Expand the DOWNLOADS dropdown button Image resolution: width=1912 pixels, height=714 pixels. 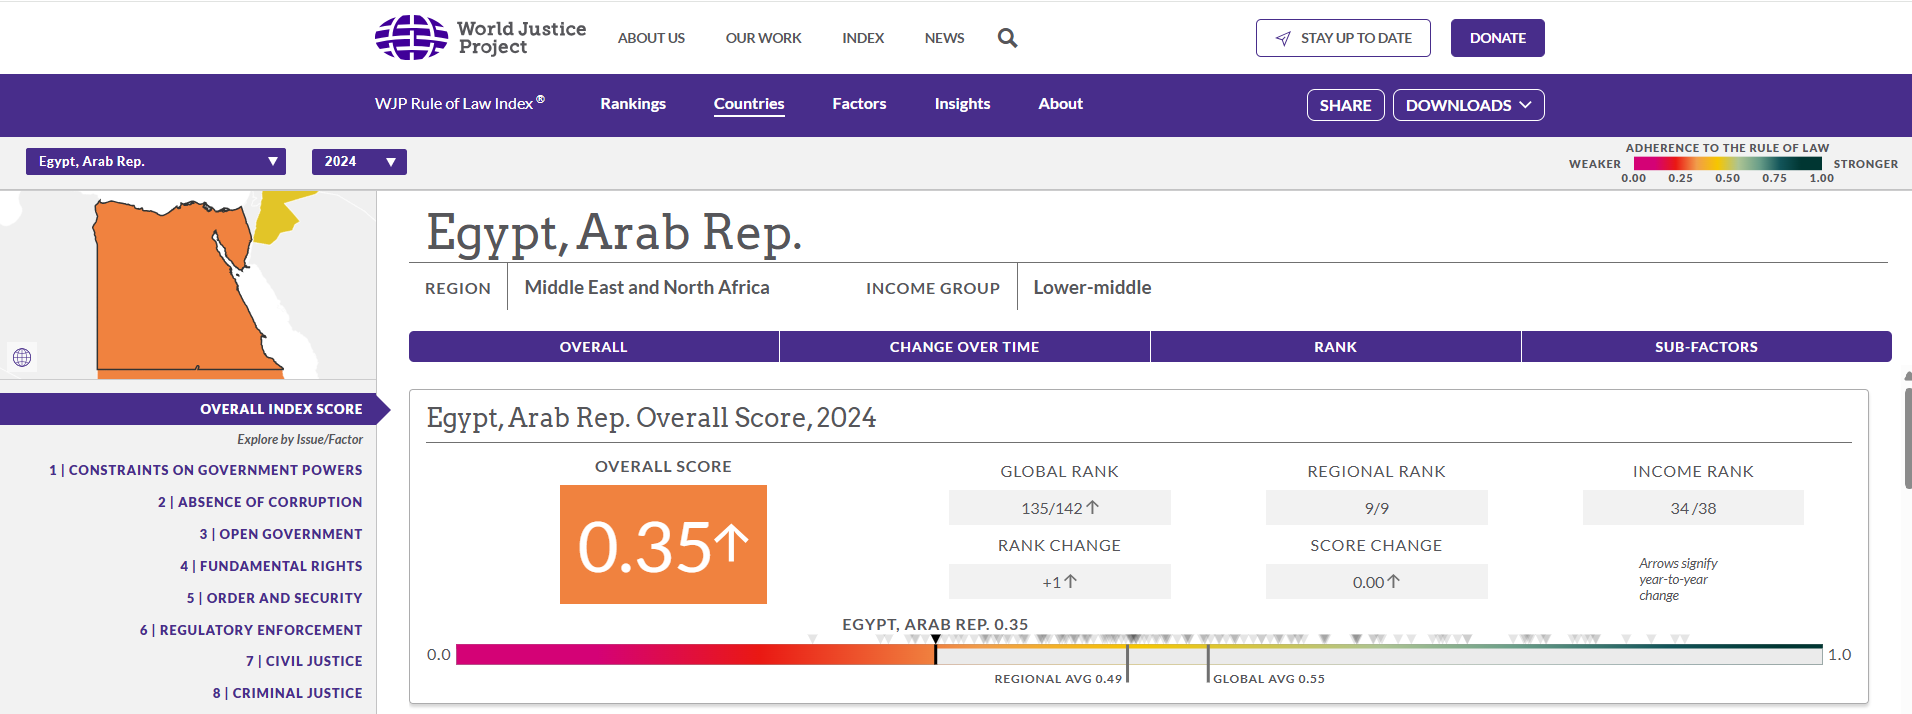coord(1468,105)
